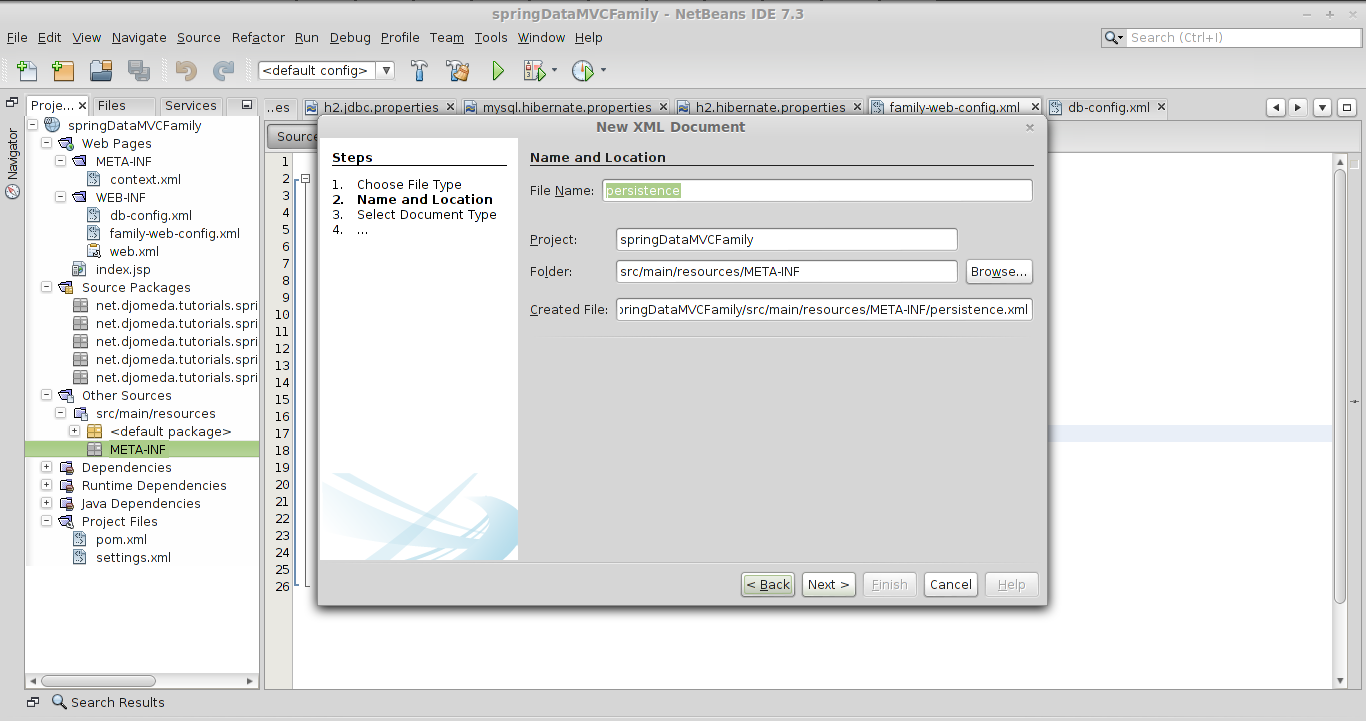The height and width of the screenshot is (721, 1366).
Task: Collapse the Web Pages node
Action: pos(46,143)
